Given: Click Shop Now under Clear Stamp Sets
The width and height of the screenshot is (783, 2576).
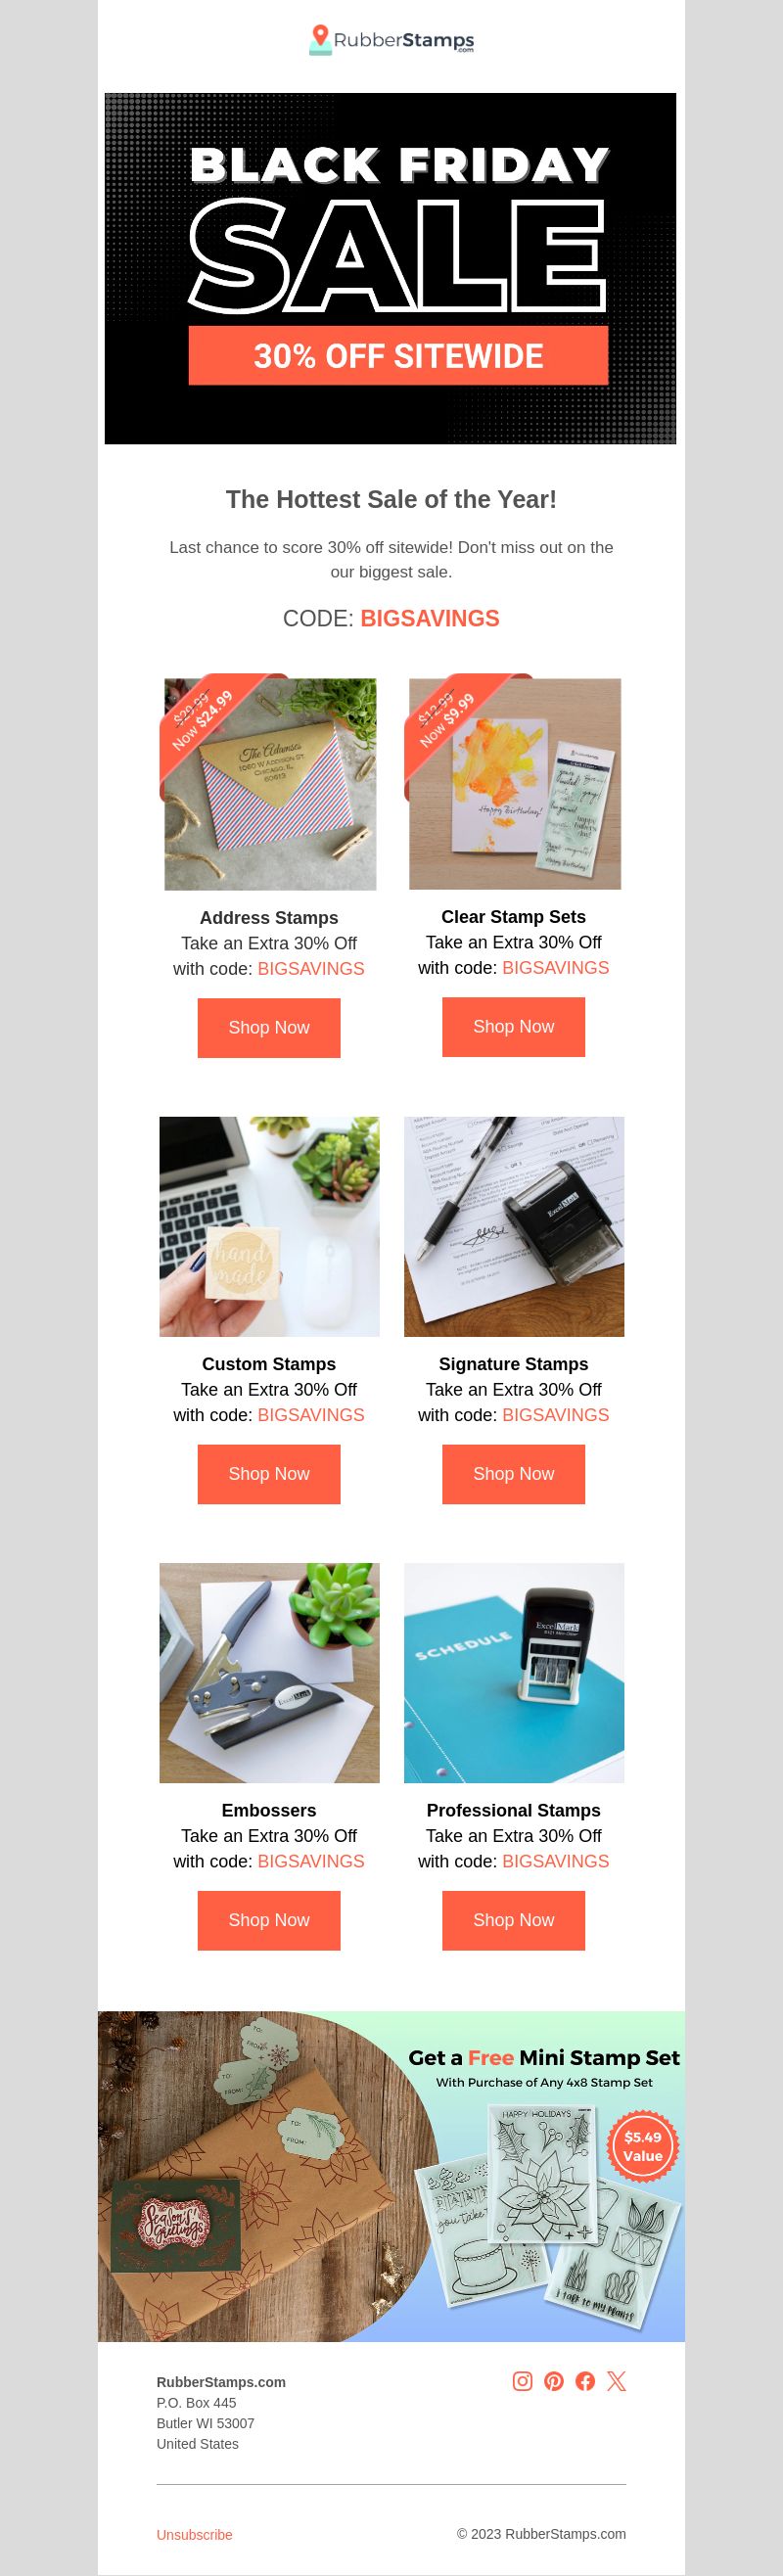Looking at the screenshot, I should coord(513,1027).
